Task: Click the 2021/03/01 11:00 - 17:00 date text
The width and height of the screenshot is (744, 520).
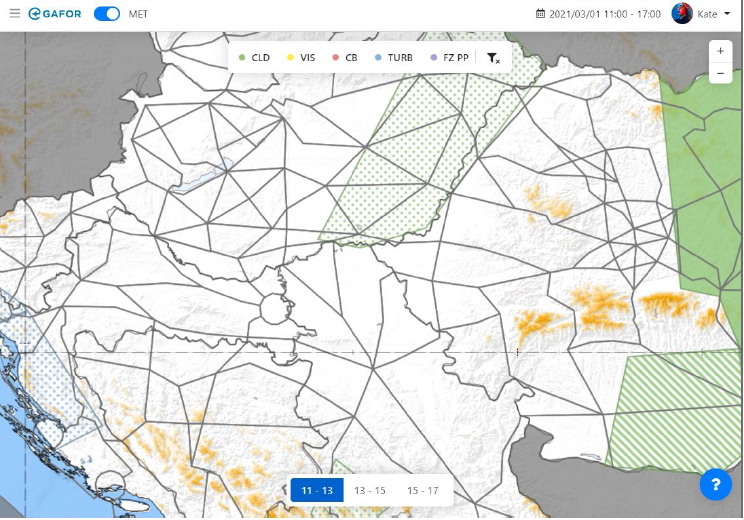Action: pyautogui.click(x=604, y=14)
